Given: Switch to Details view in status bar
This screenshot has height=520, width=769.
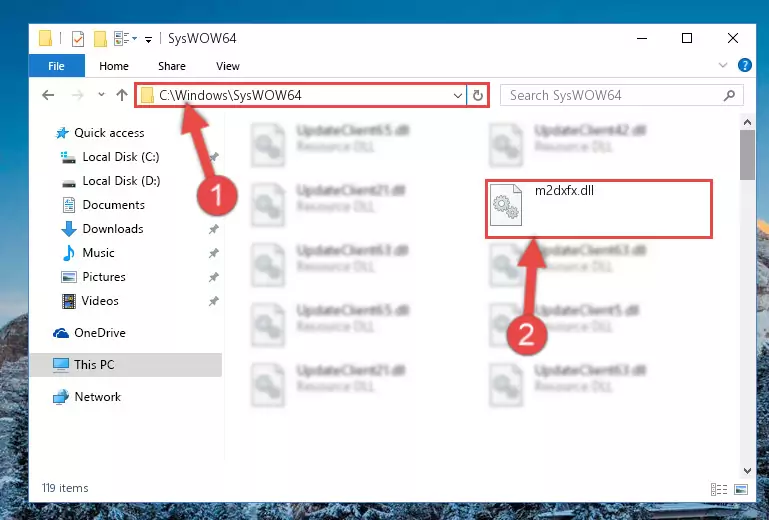Looking at the screenshot, I should pyautogui.click(x=718, y=489).
